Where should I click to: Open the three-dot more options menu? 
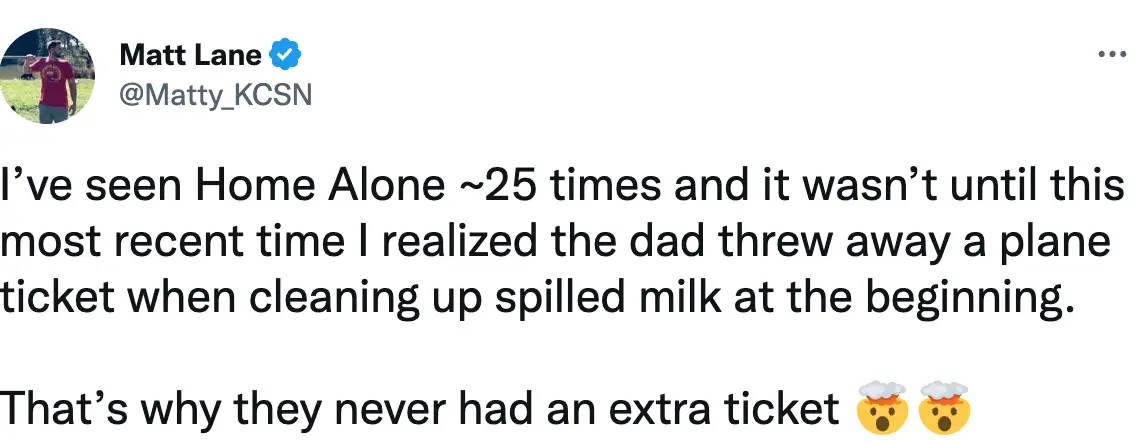pyautogui.click(x=1112, y=55)
